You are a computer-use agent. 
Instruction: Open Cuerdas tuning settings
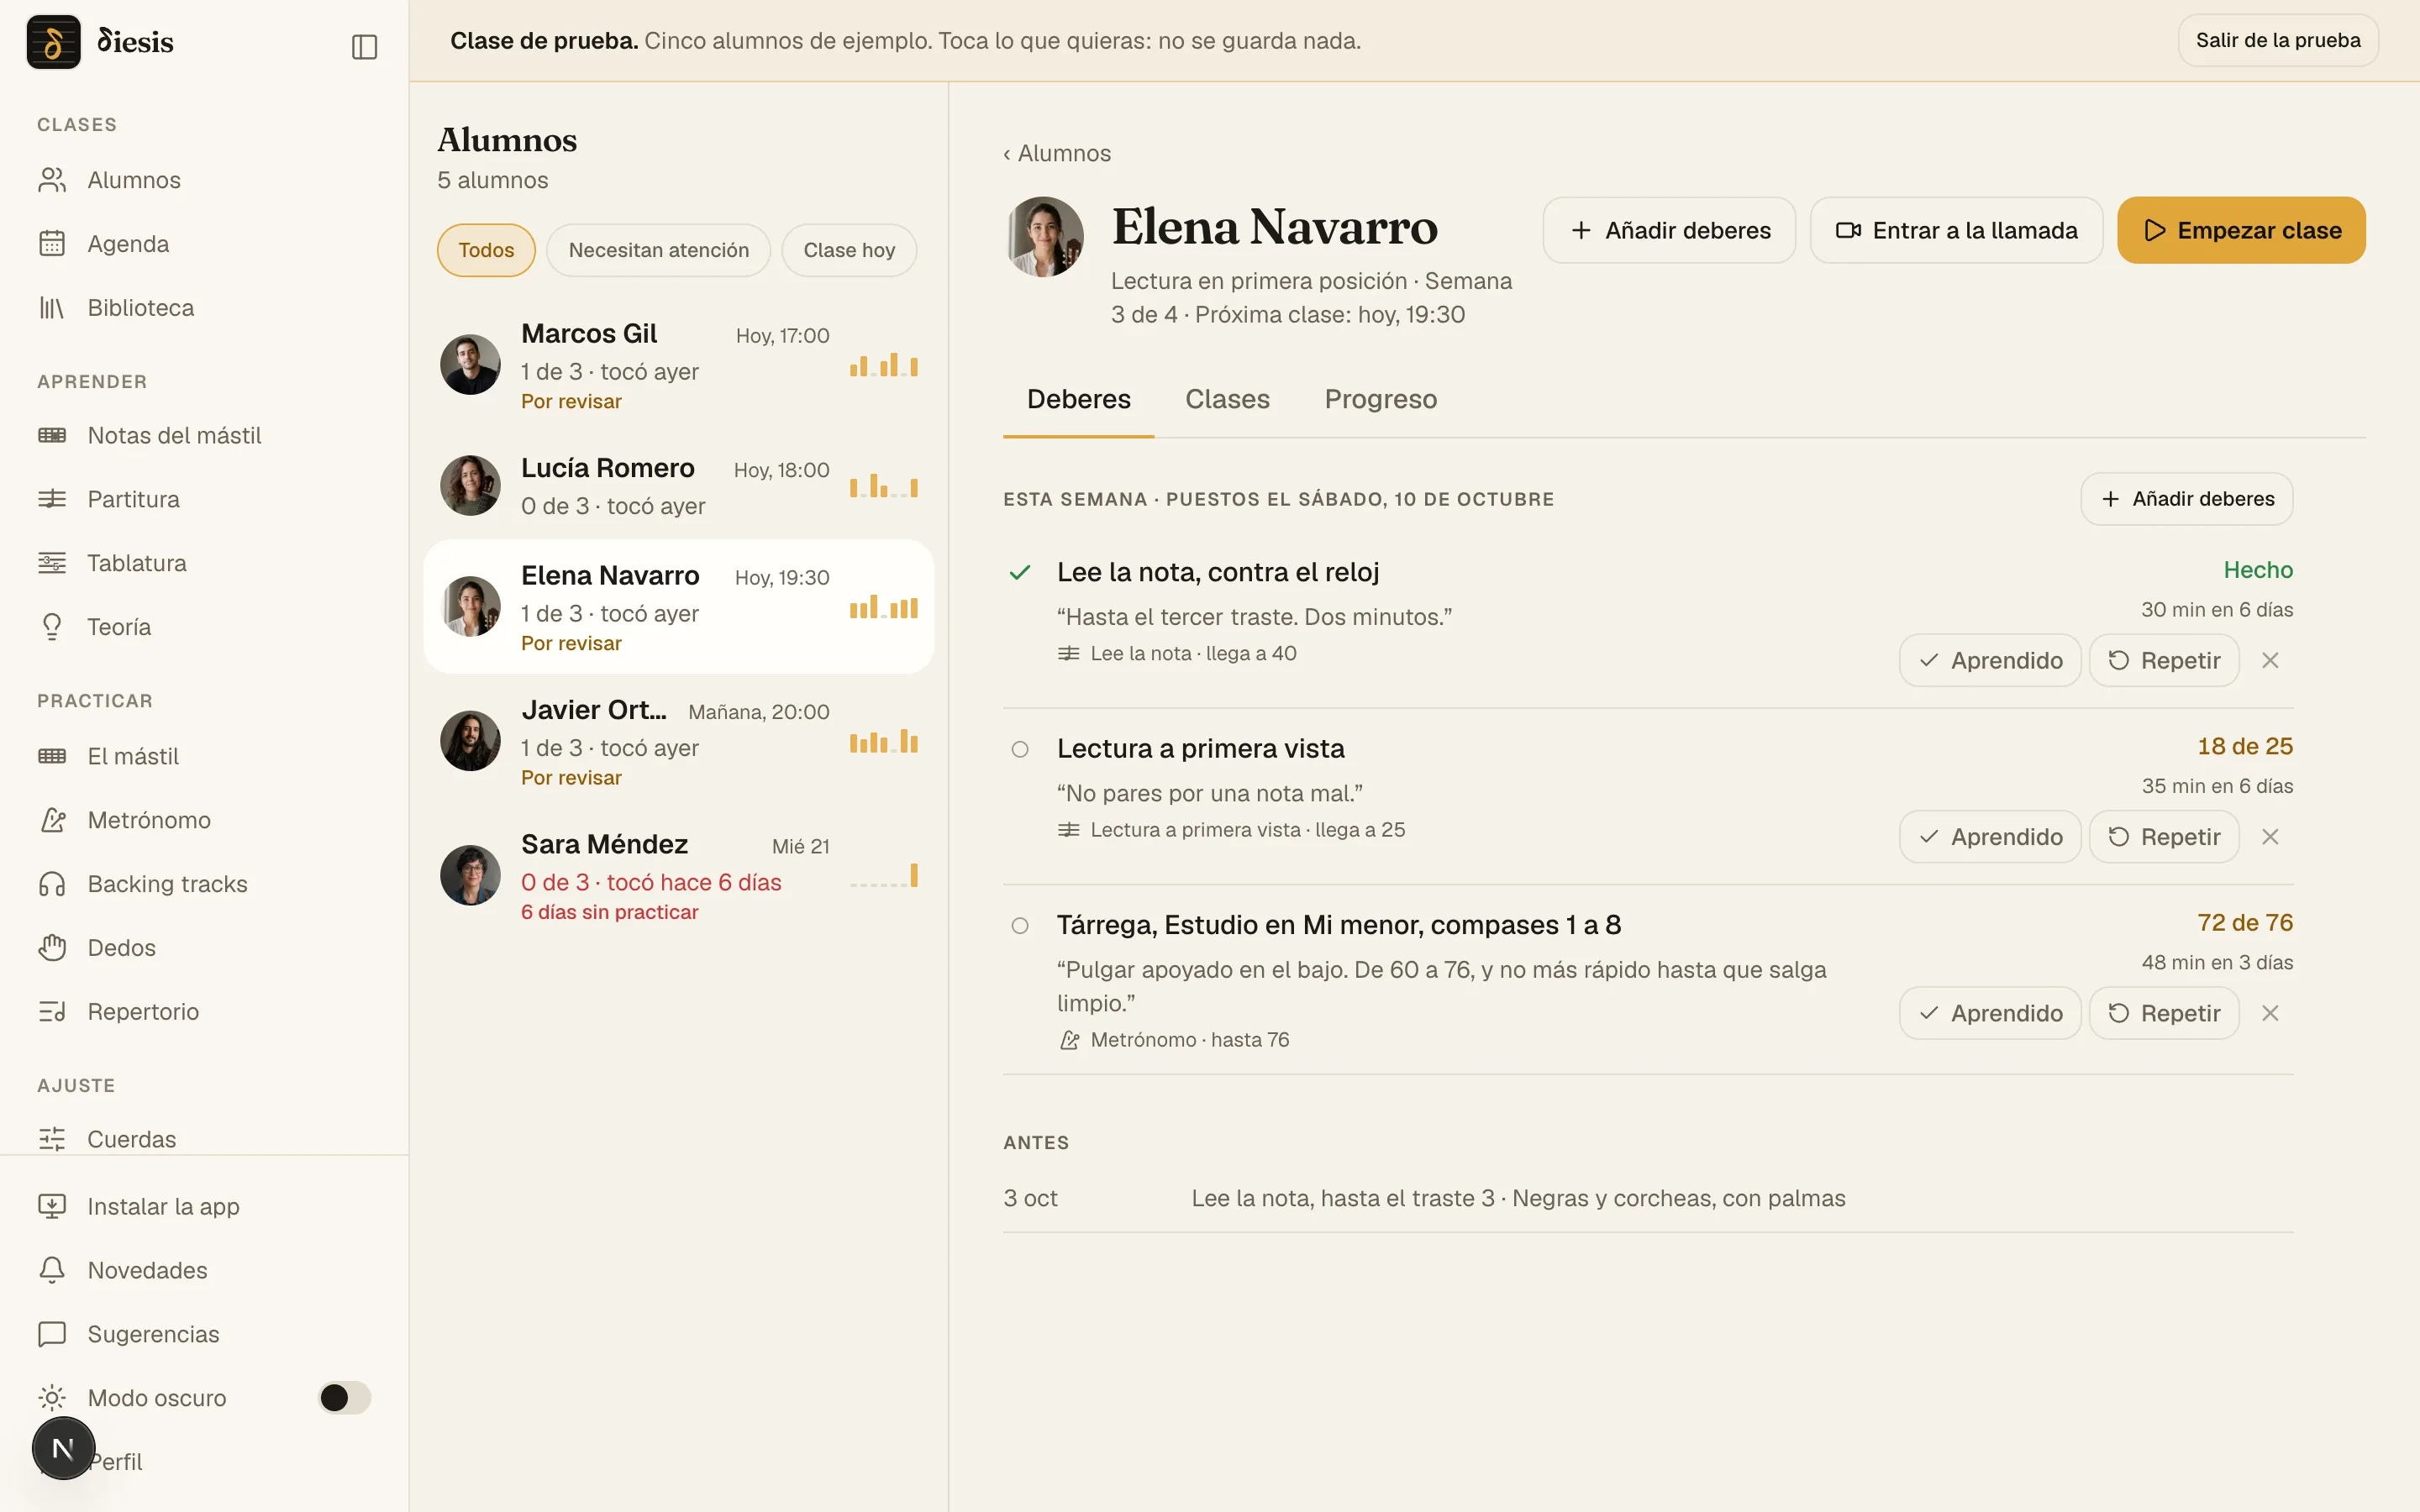click(203, 1138)
